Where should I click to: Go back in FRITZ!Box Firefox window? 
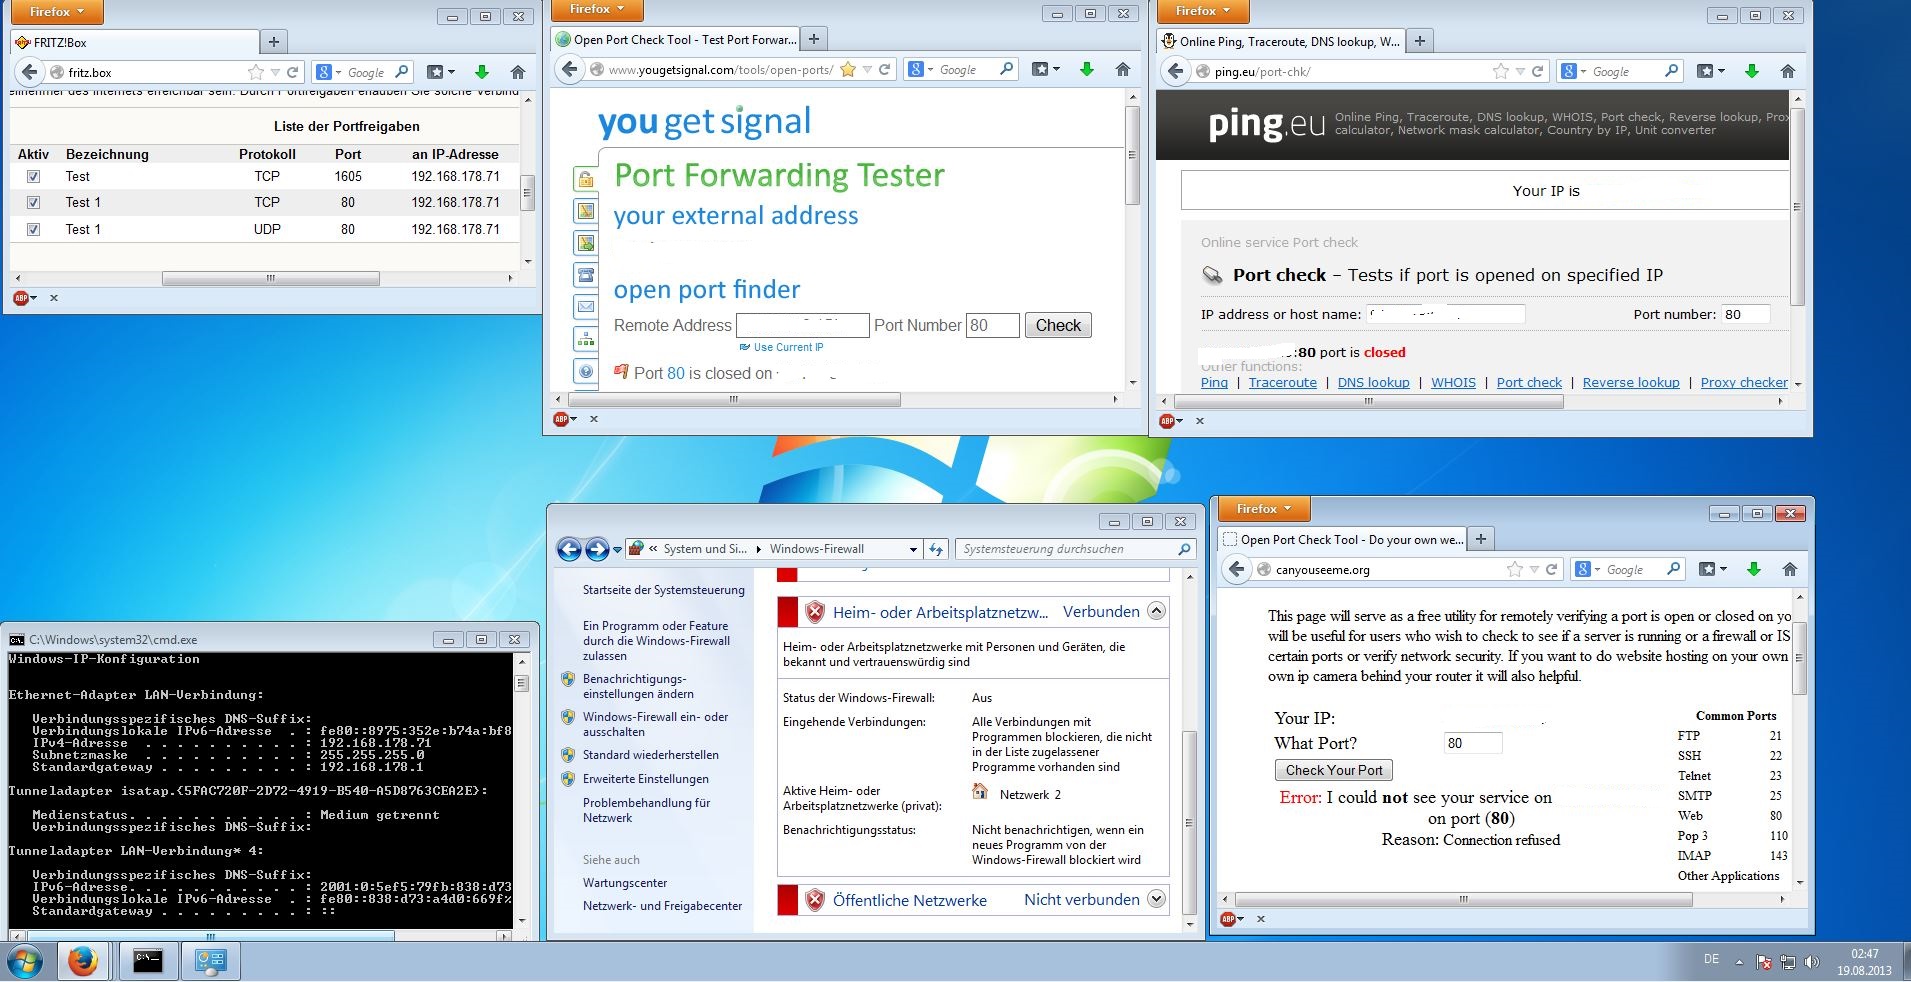[29, 72]
